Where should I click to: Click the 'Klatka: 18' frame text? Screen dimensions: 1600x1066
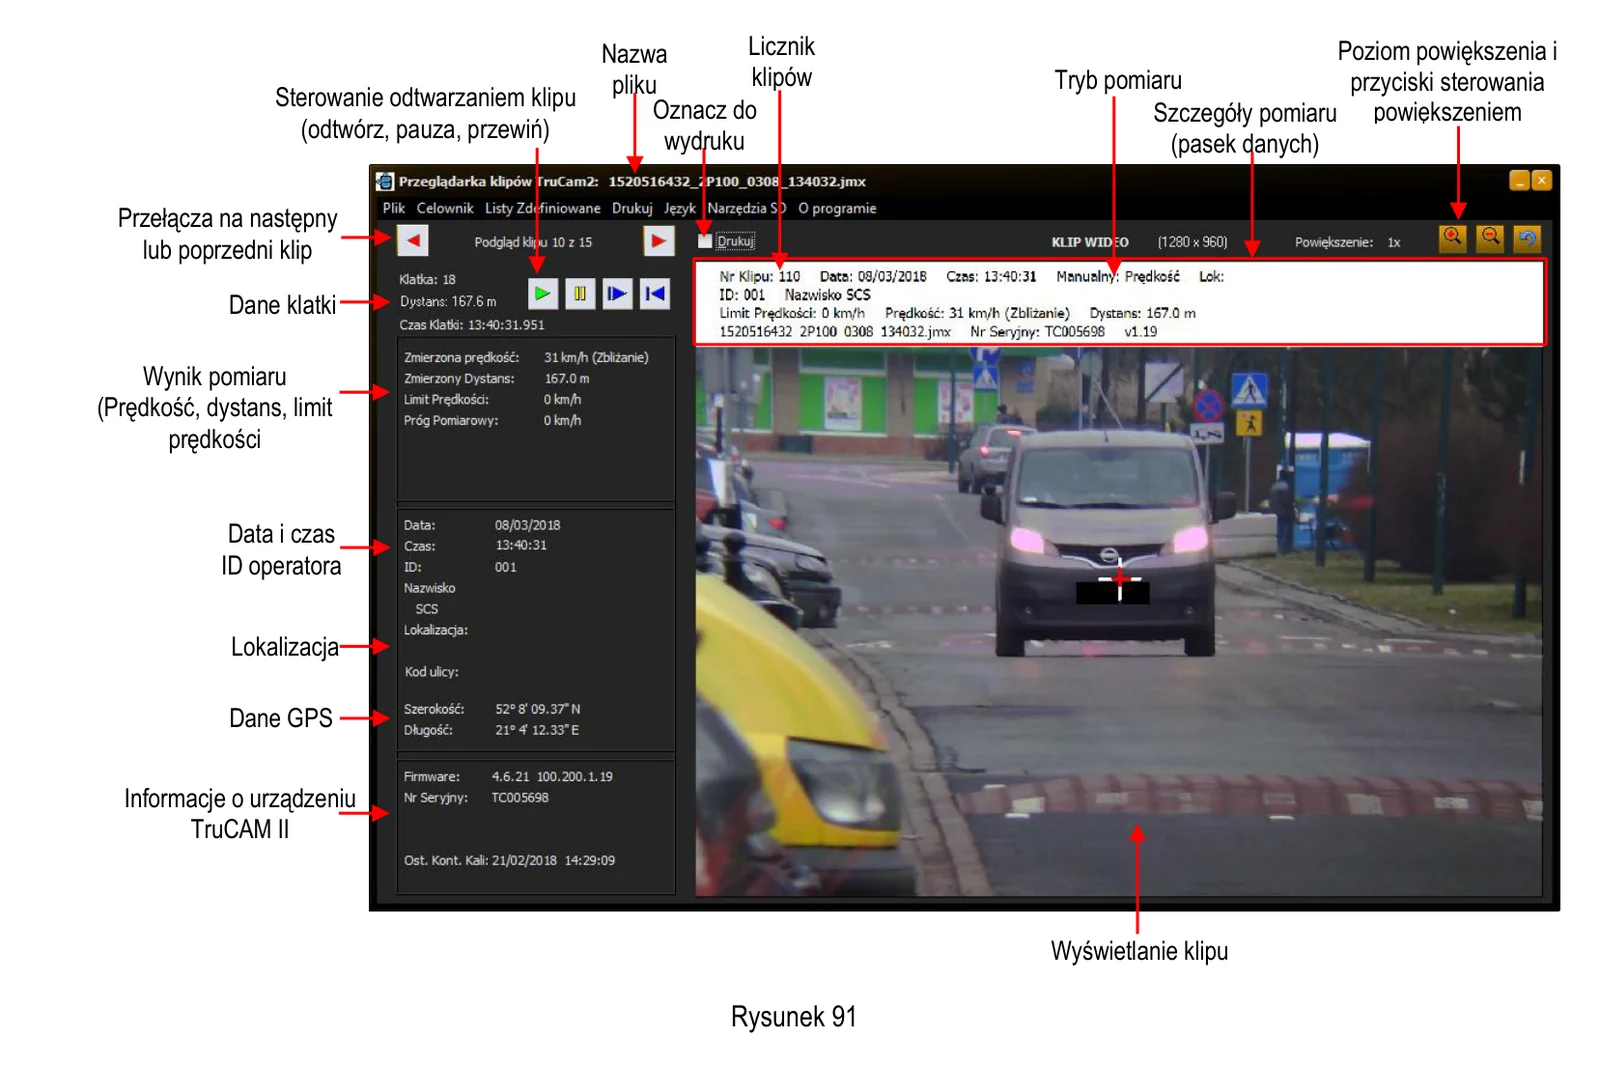(427, 280)
